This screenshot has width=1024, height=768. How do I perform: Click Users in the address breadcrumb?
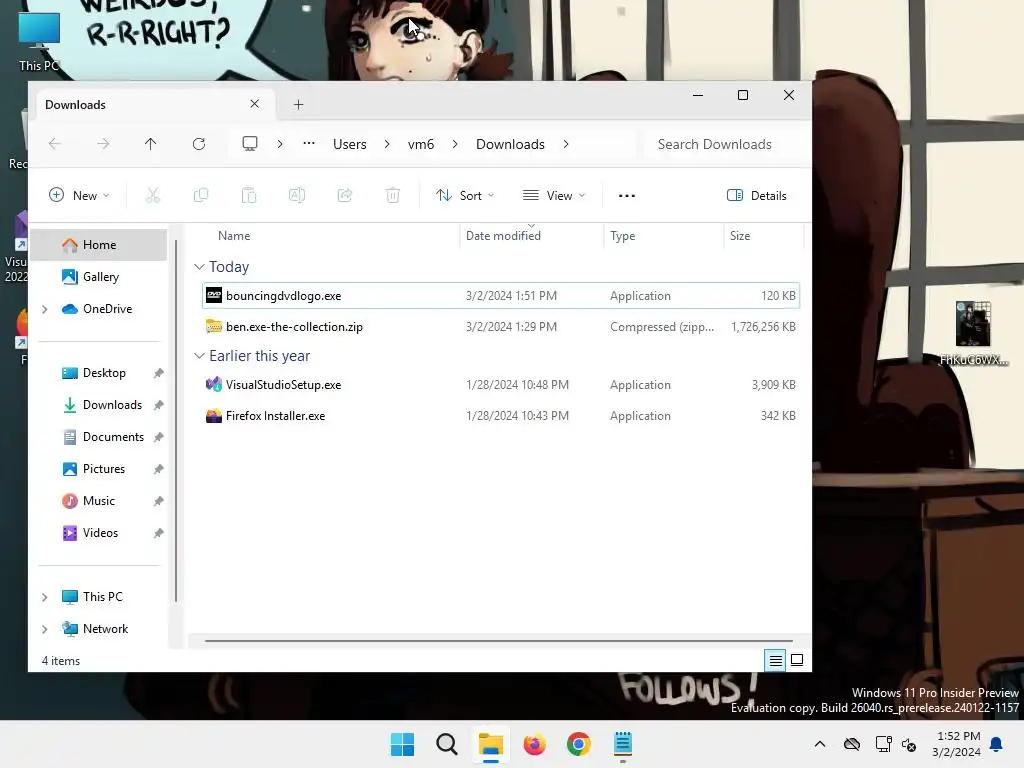click(x=349, y=144)
